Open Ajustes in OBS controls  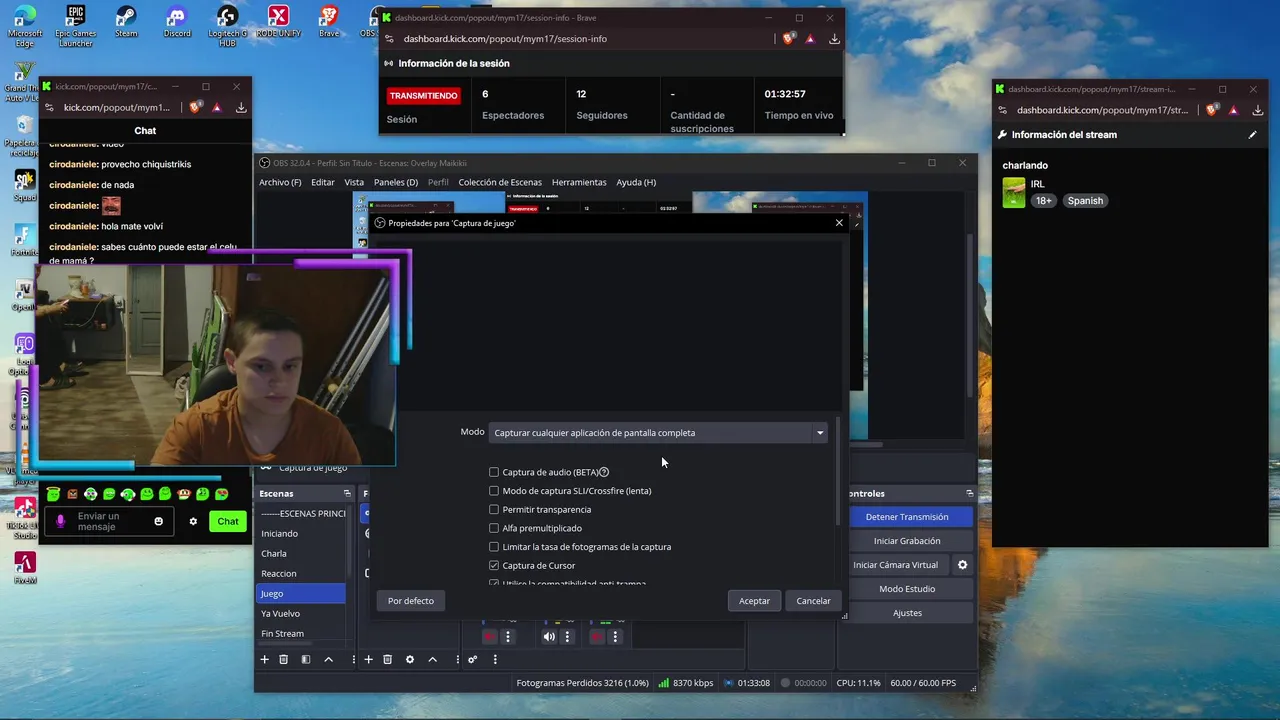(x=907, y=613)
